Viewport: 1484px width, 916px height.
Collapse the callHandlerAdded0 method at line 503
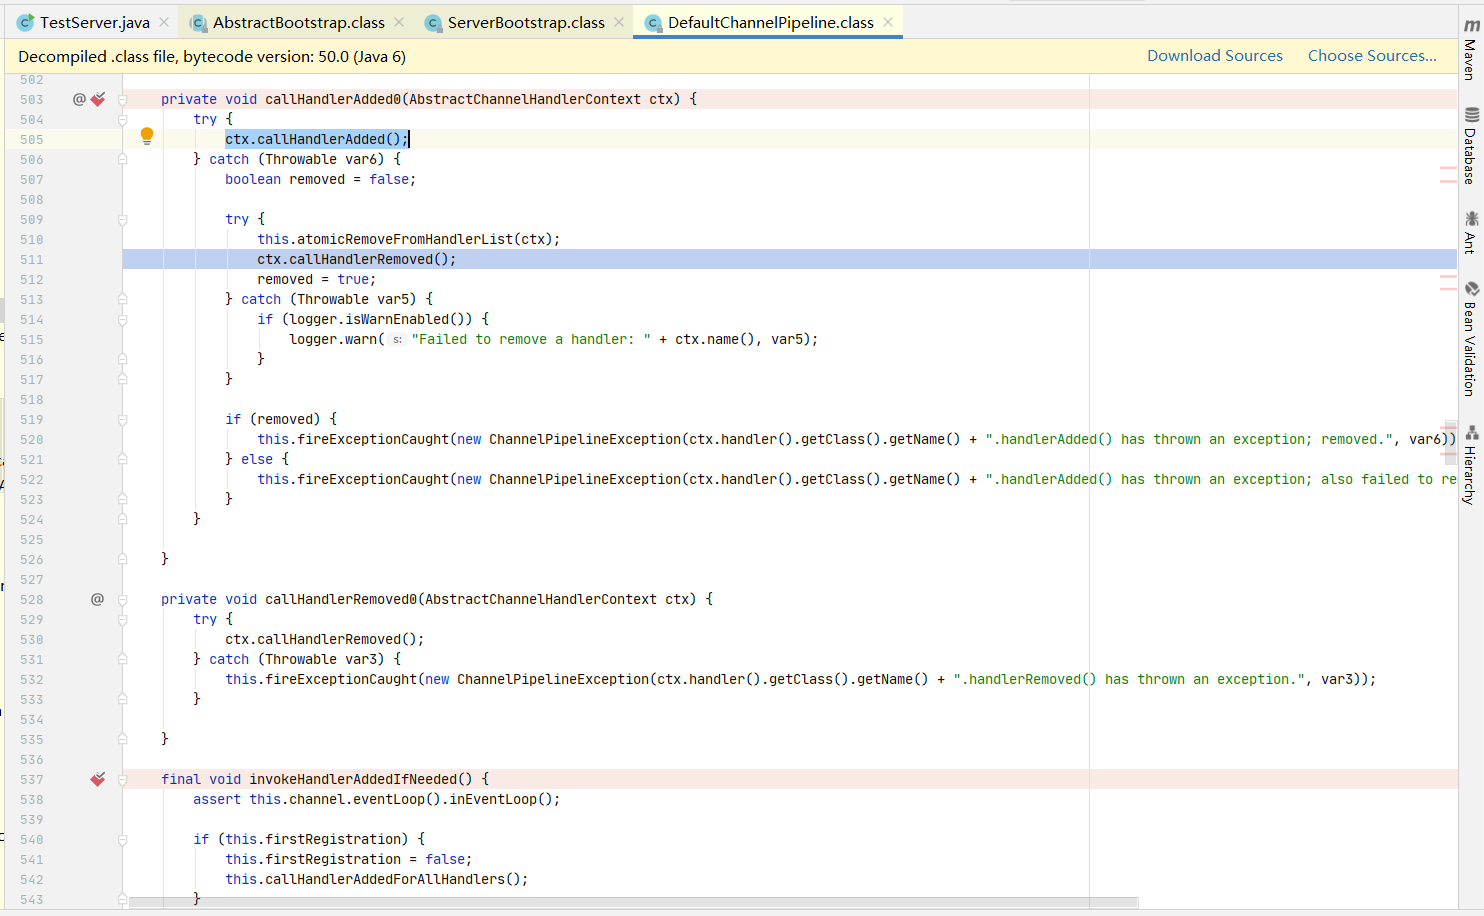click(x=123, y=99)
